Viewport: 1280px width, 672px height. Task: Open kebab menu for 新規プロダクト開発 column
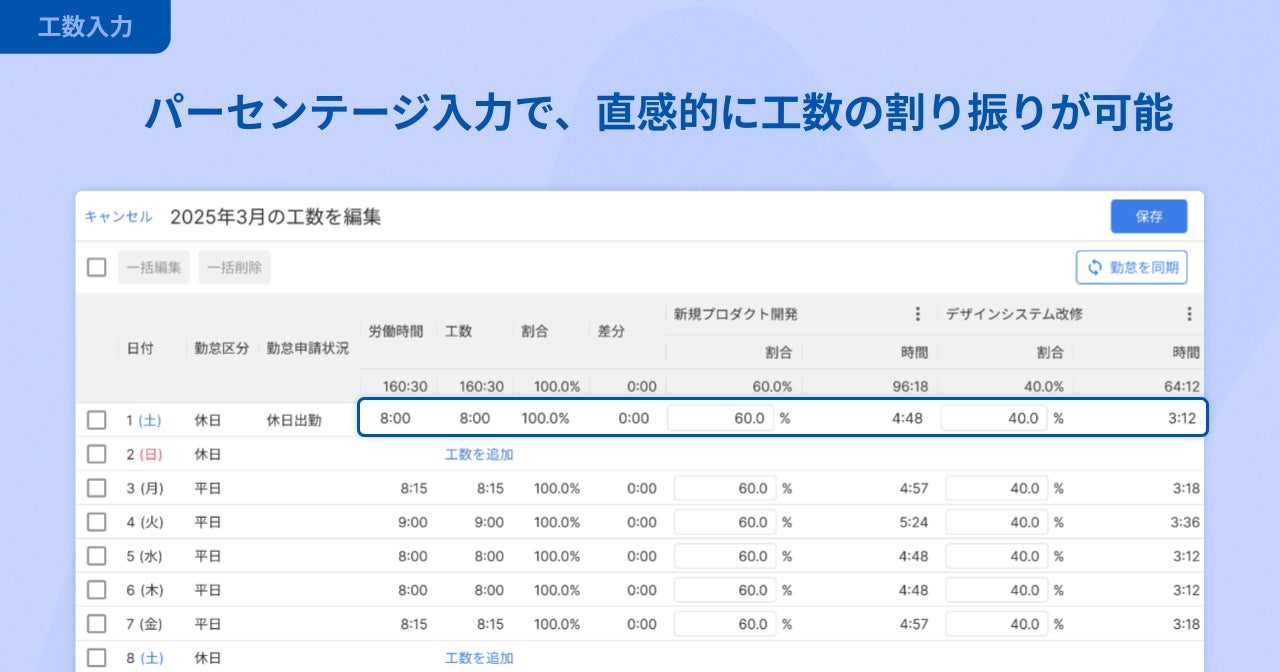point(918,314)
